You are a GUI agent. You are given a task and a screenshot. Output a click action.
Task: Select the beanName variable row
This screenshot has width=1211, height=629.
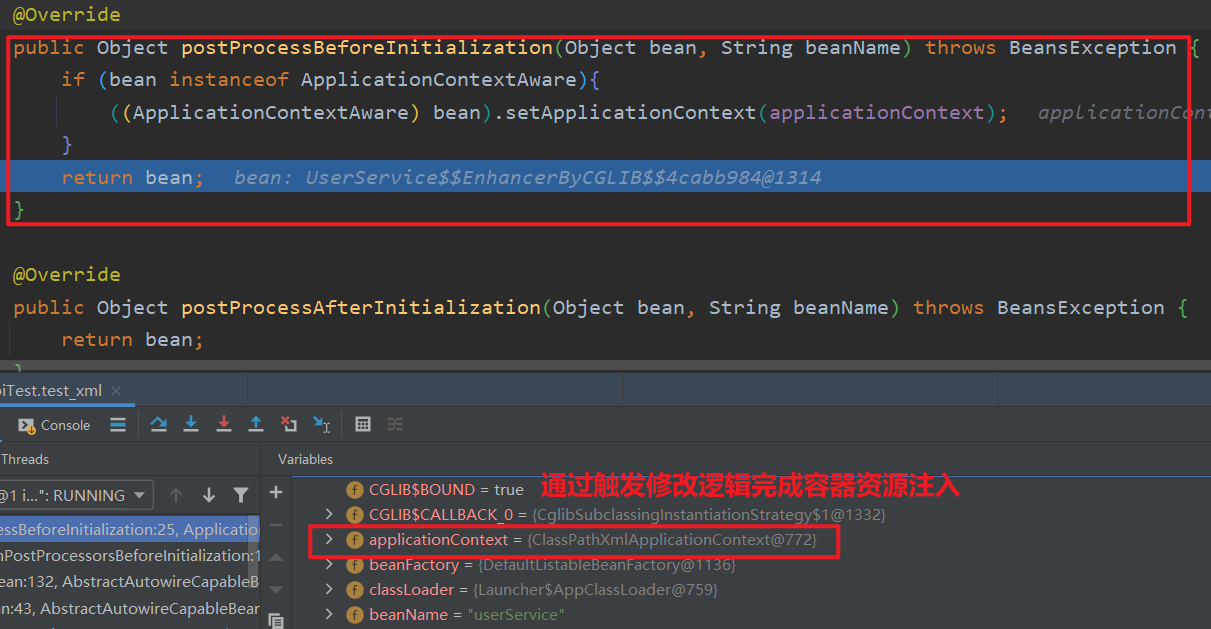(466, 615)
